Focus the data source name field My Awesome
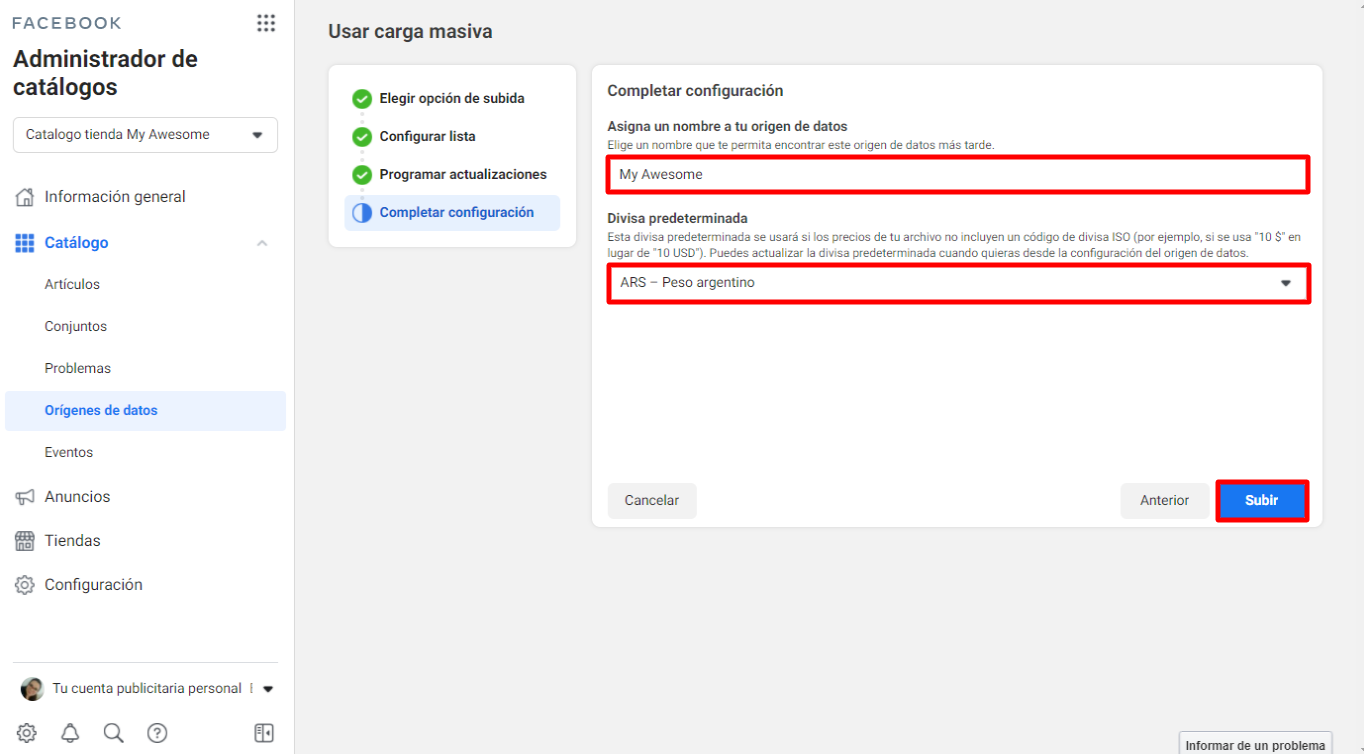 [958, 175]
